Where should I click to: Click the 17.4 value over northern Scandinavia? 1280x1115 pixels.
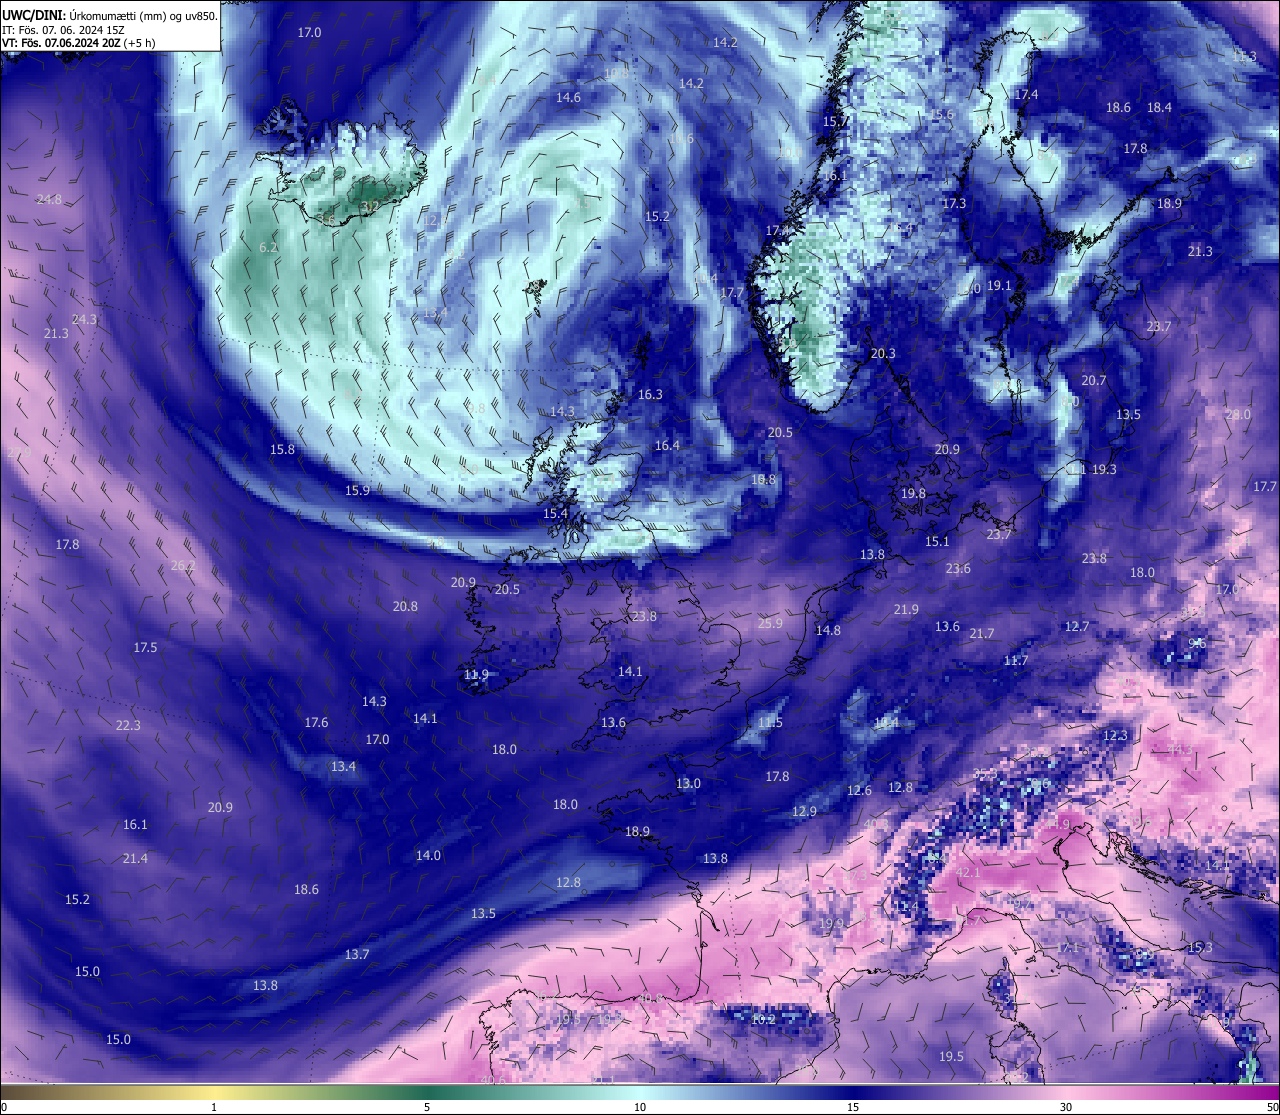coord(1027,95)
